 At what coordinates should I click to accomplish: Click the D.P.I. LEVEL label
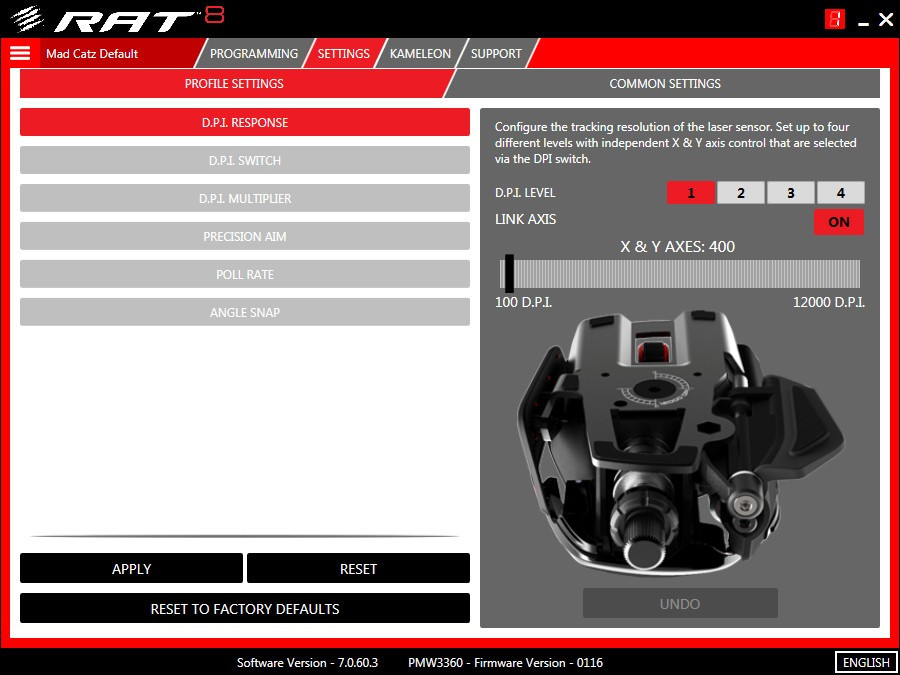point(525,193)
